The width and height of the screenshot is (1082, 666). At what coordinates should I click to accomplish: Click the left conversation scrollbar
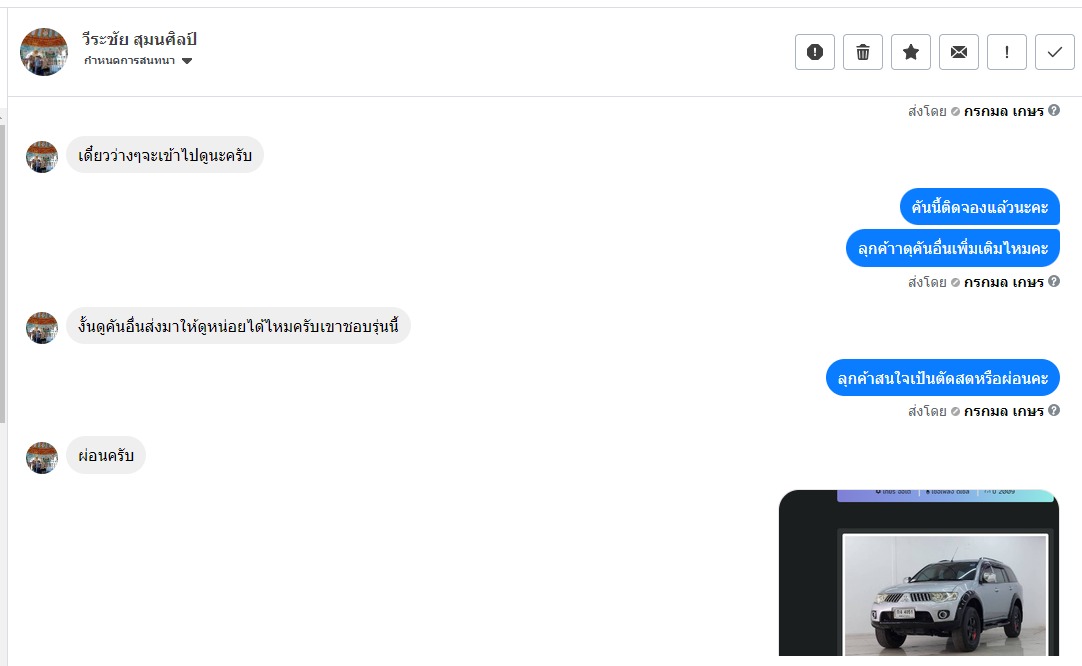click(x=3, y=269)
